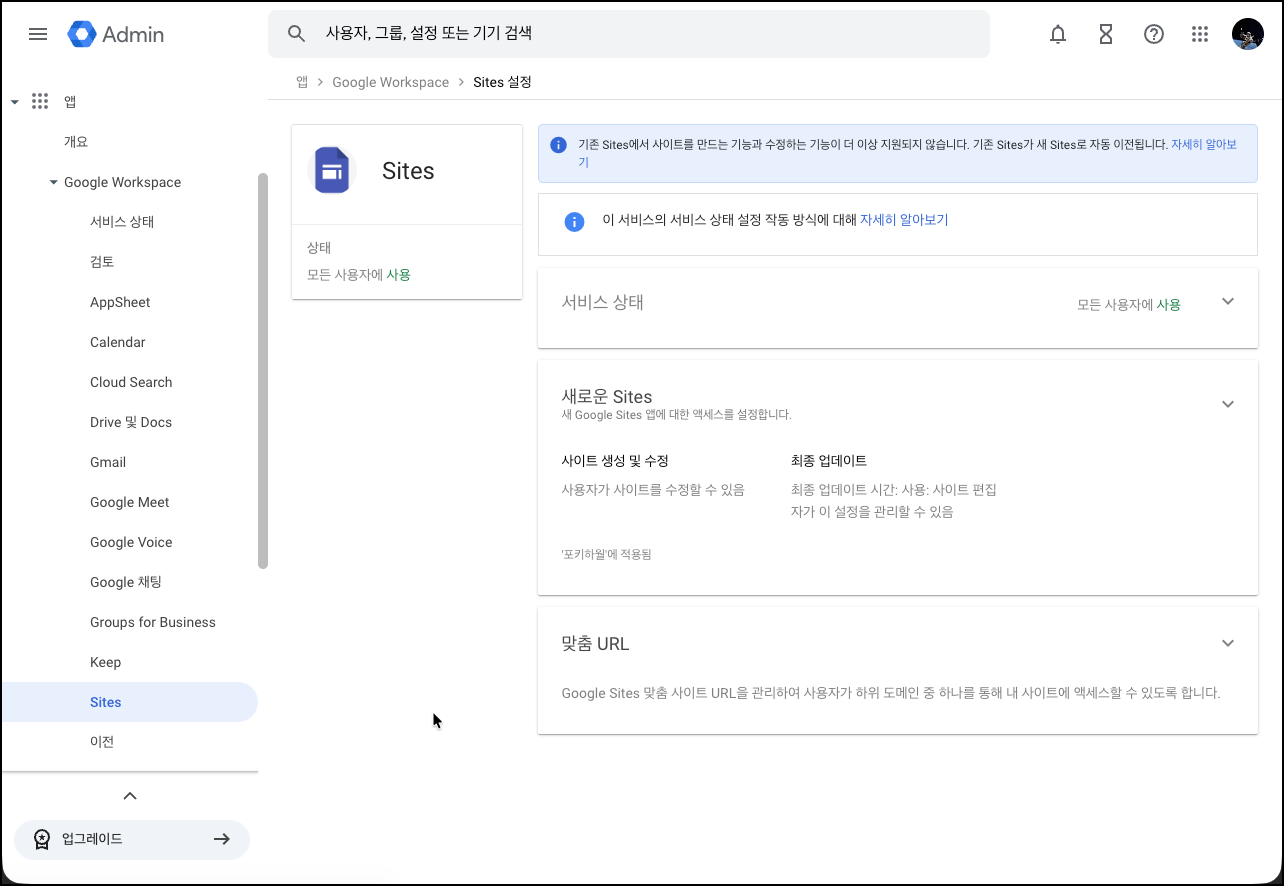Image resolution: width=1284 pixels, height=886 pixels.
Task: Click the Sites 설정 breadcrumb
Action: (x=502, y=82)
